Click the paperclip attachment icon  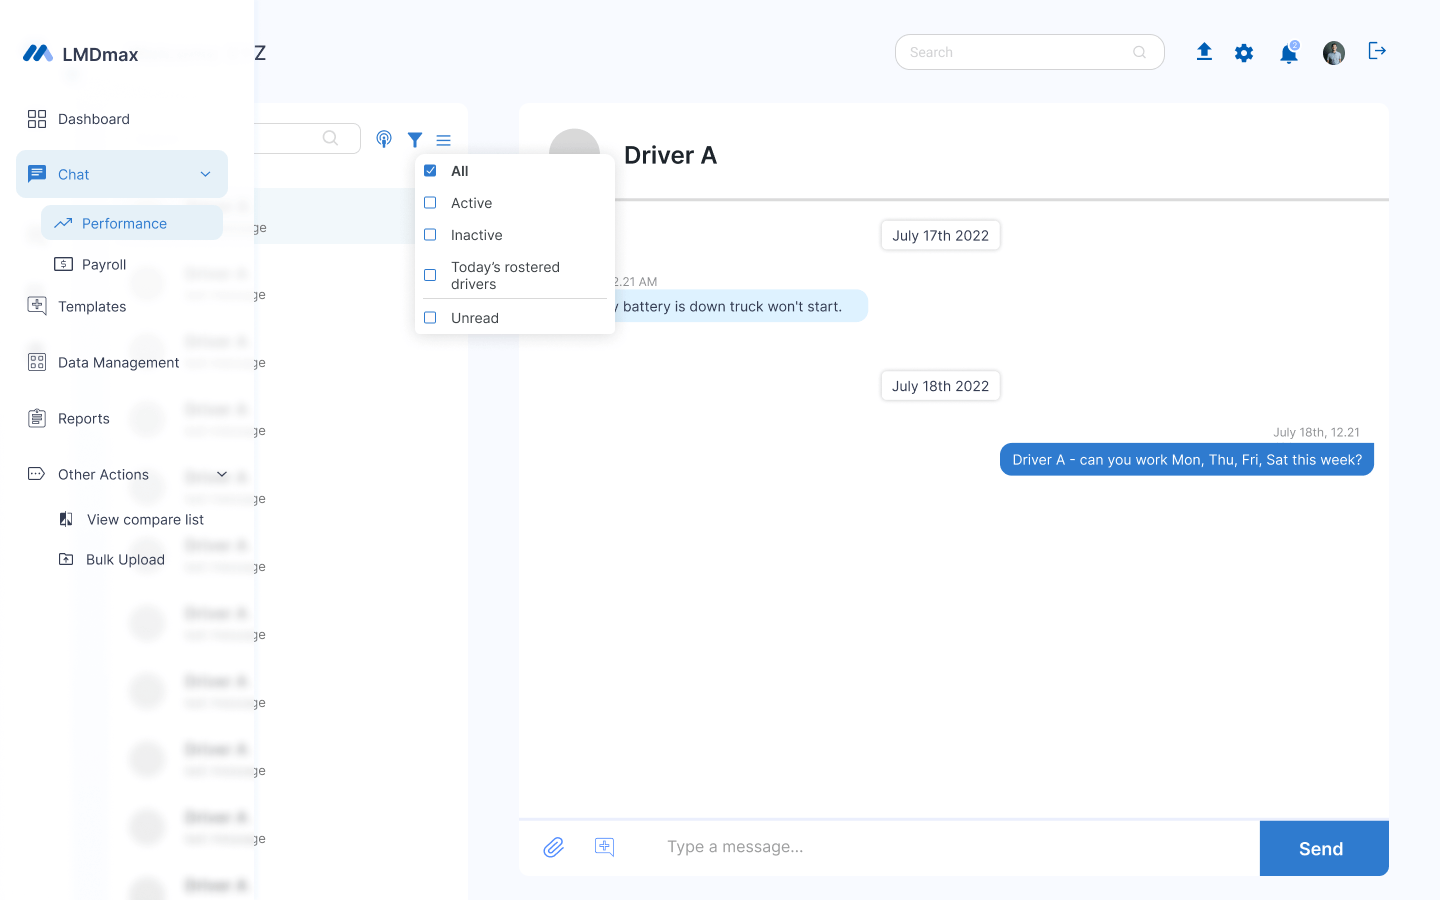(x=554, y=847)
